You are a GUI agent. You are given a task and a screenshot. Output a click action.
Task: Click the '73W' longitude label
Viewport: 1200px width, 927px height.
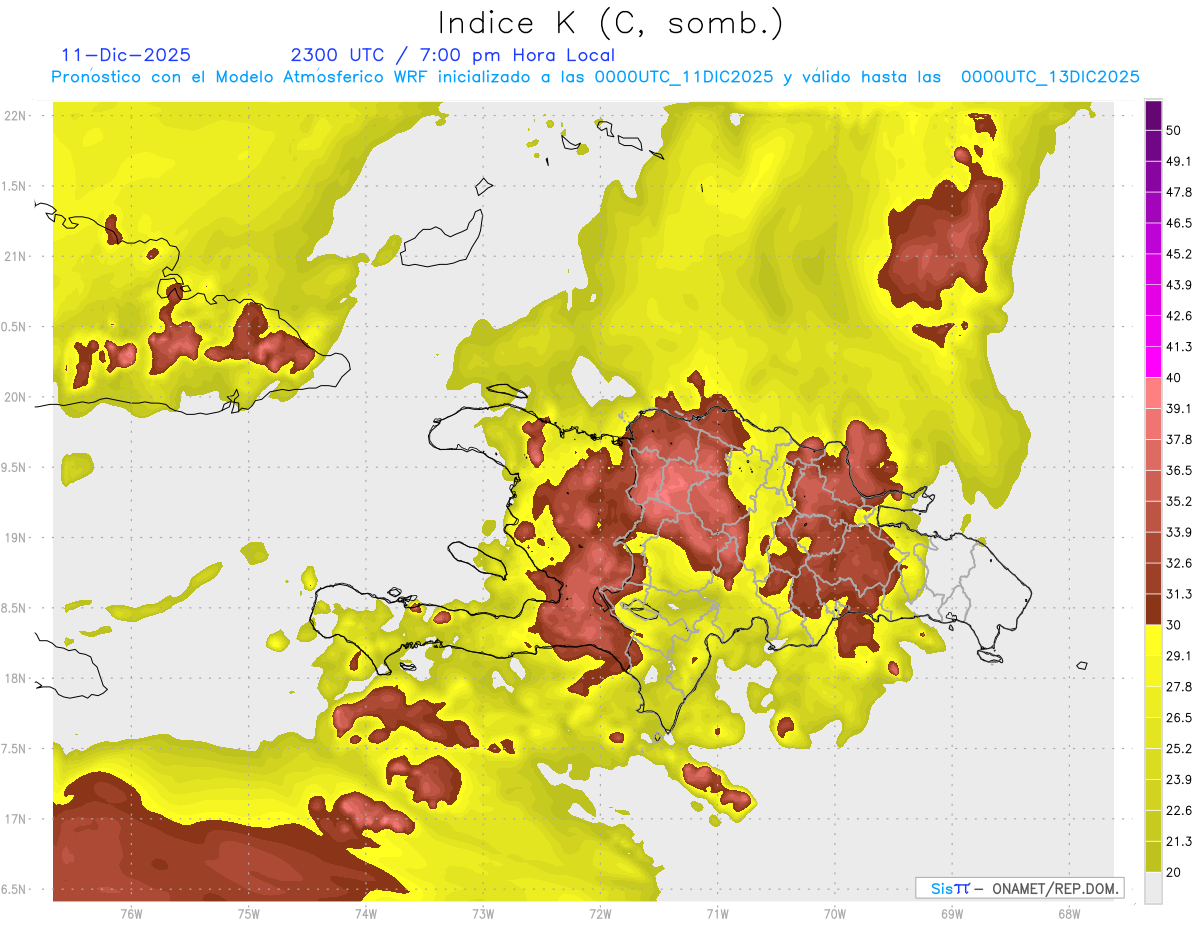point(483,913)
